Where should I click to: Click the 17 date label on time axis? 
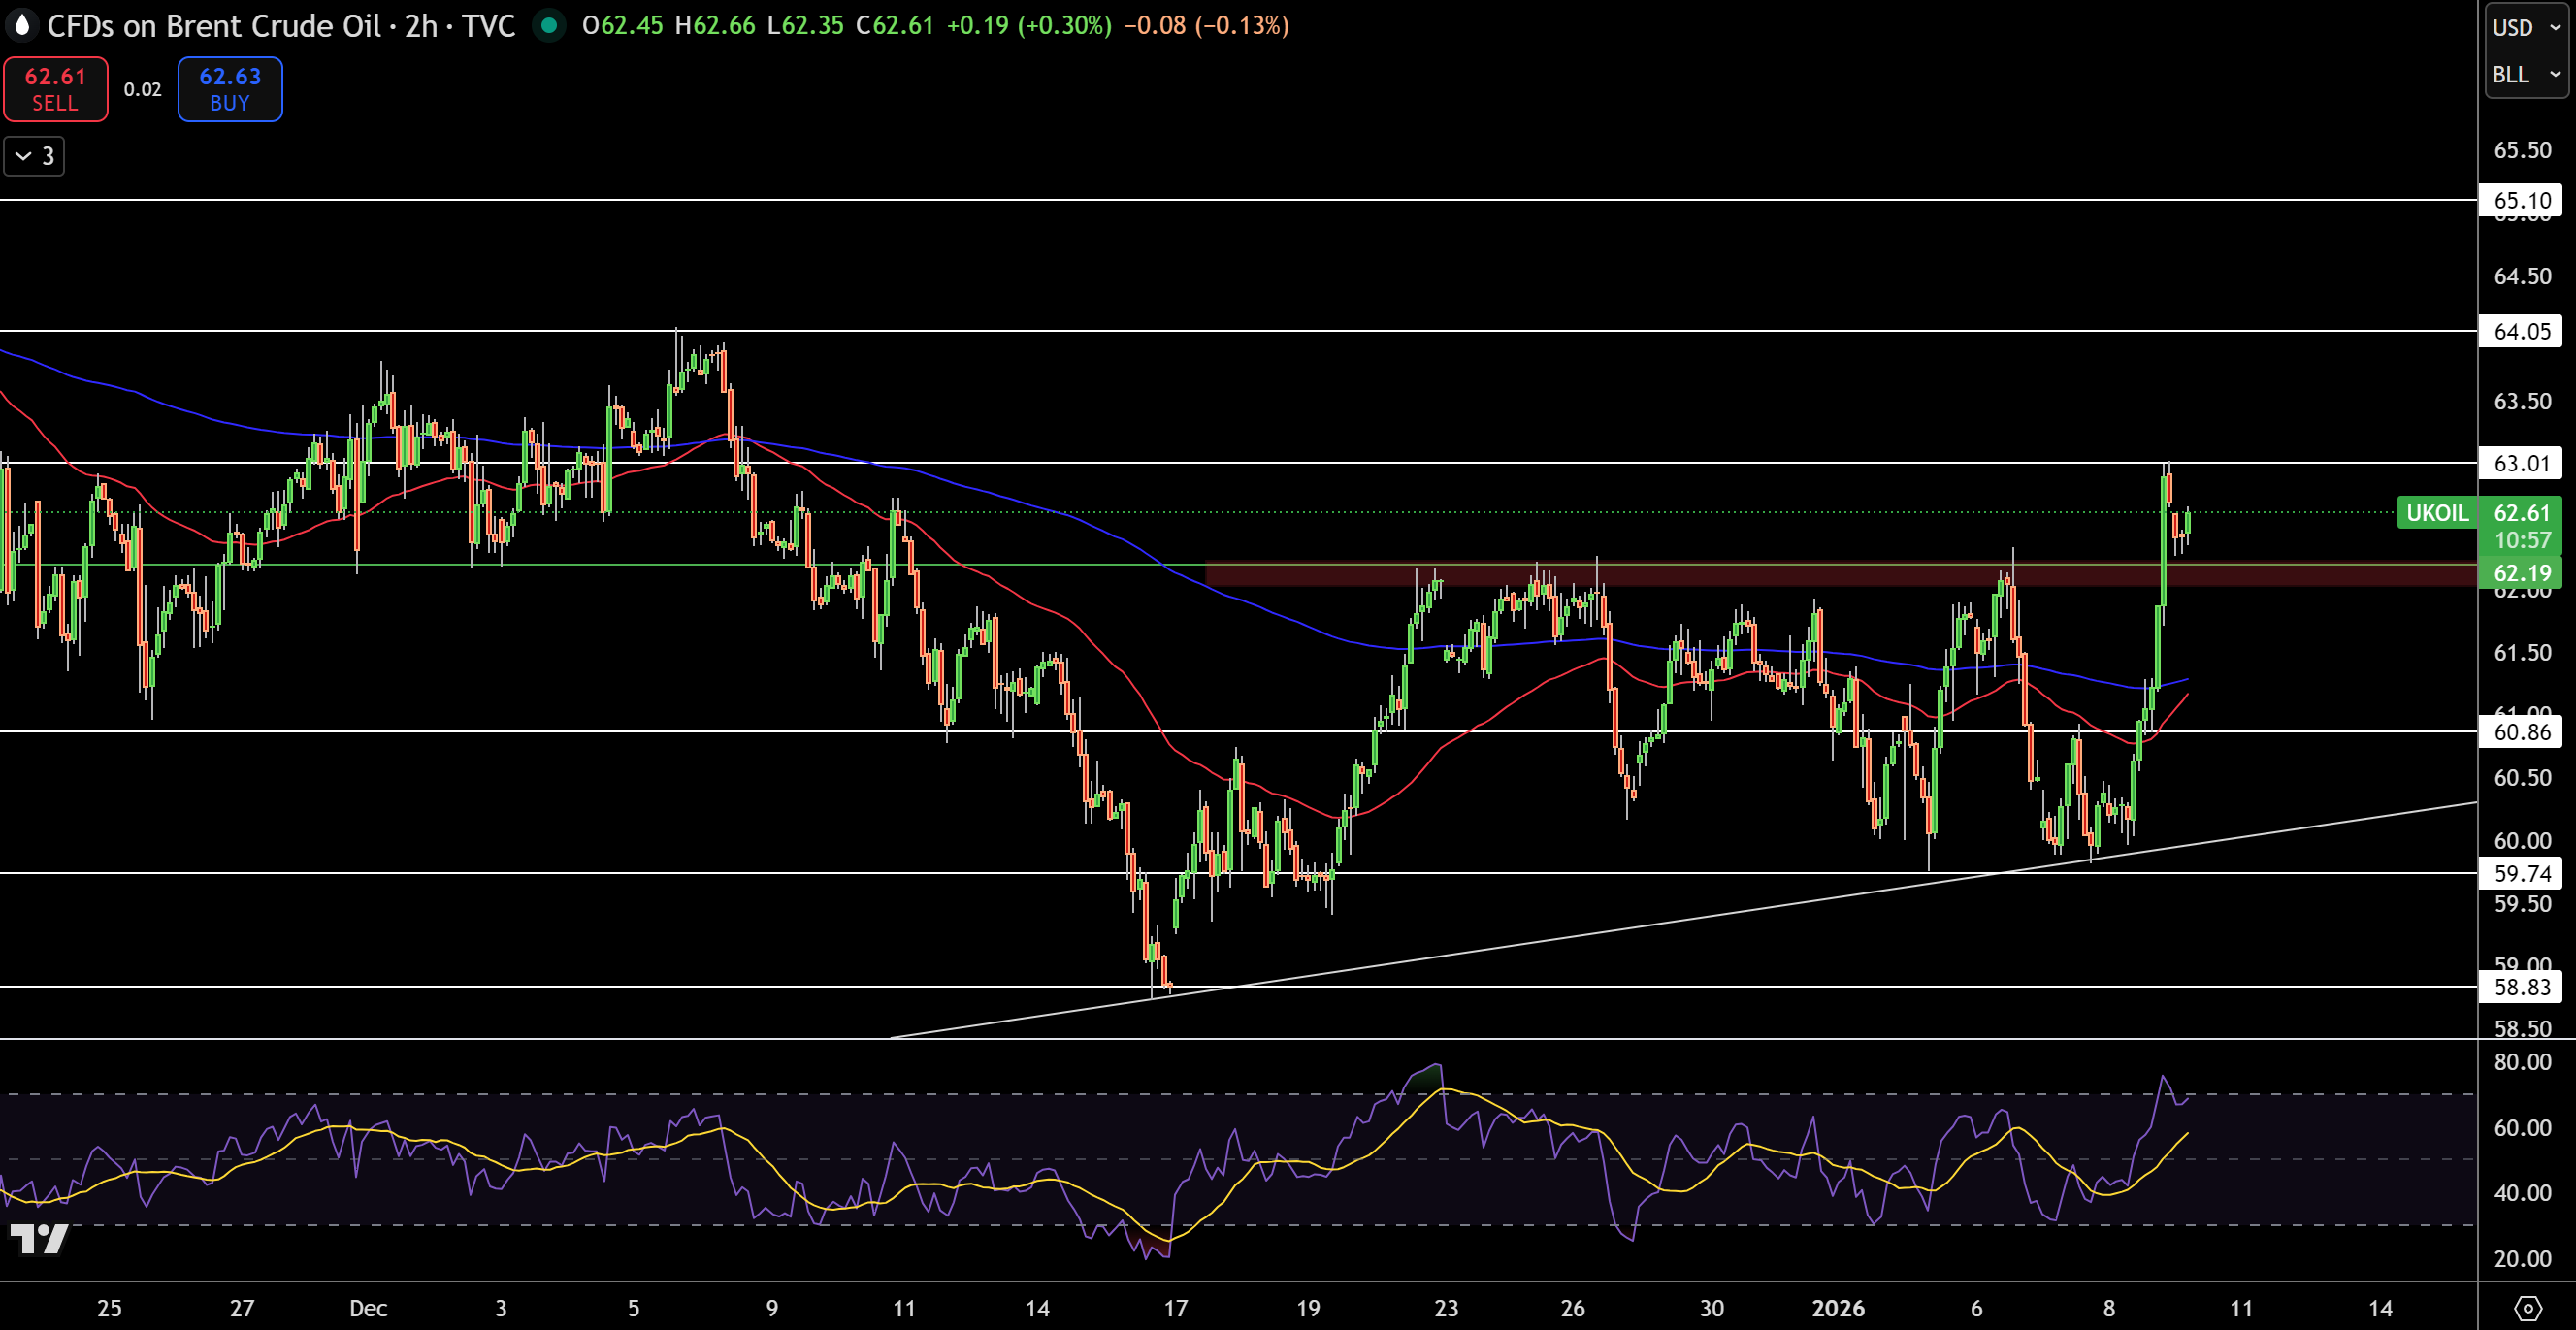coord(1175,1308)
